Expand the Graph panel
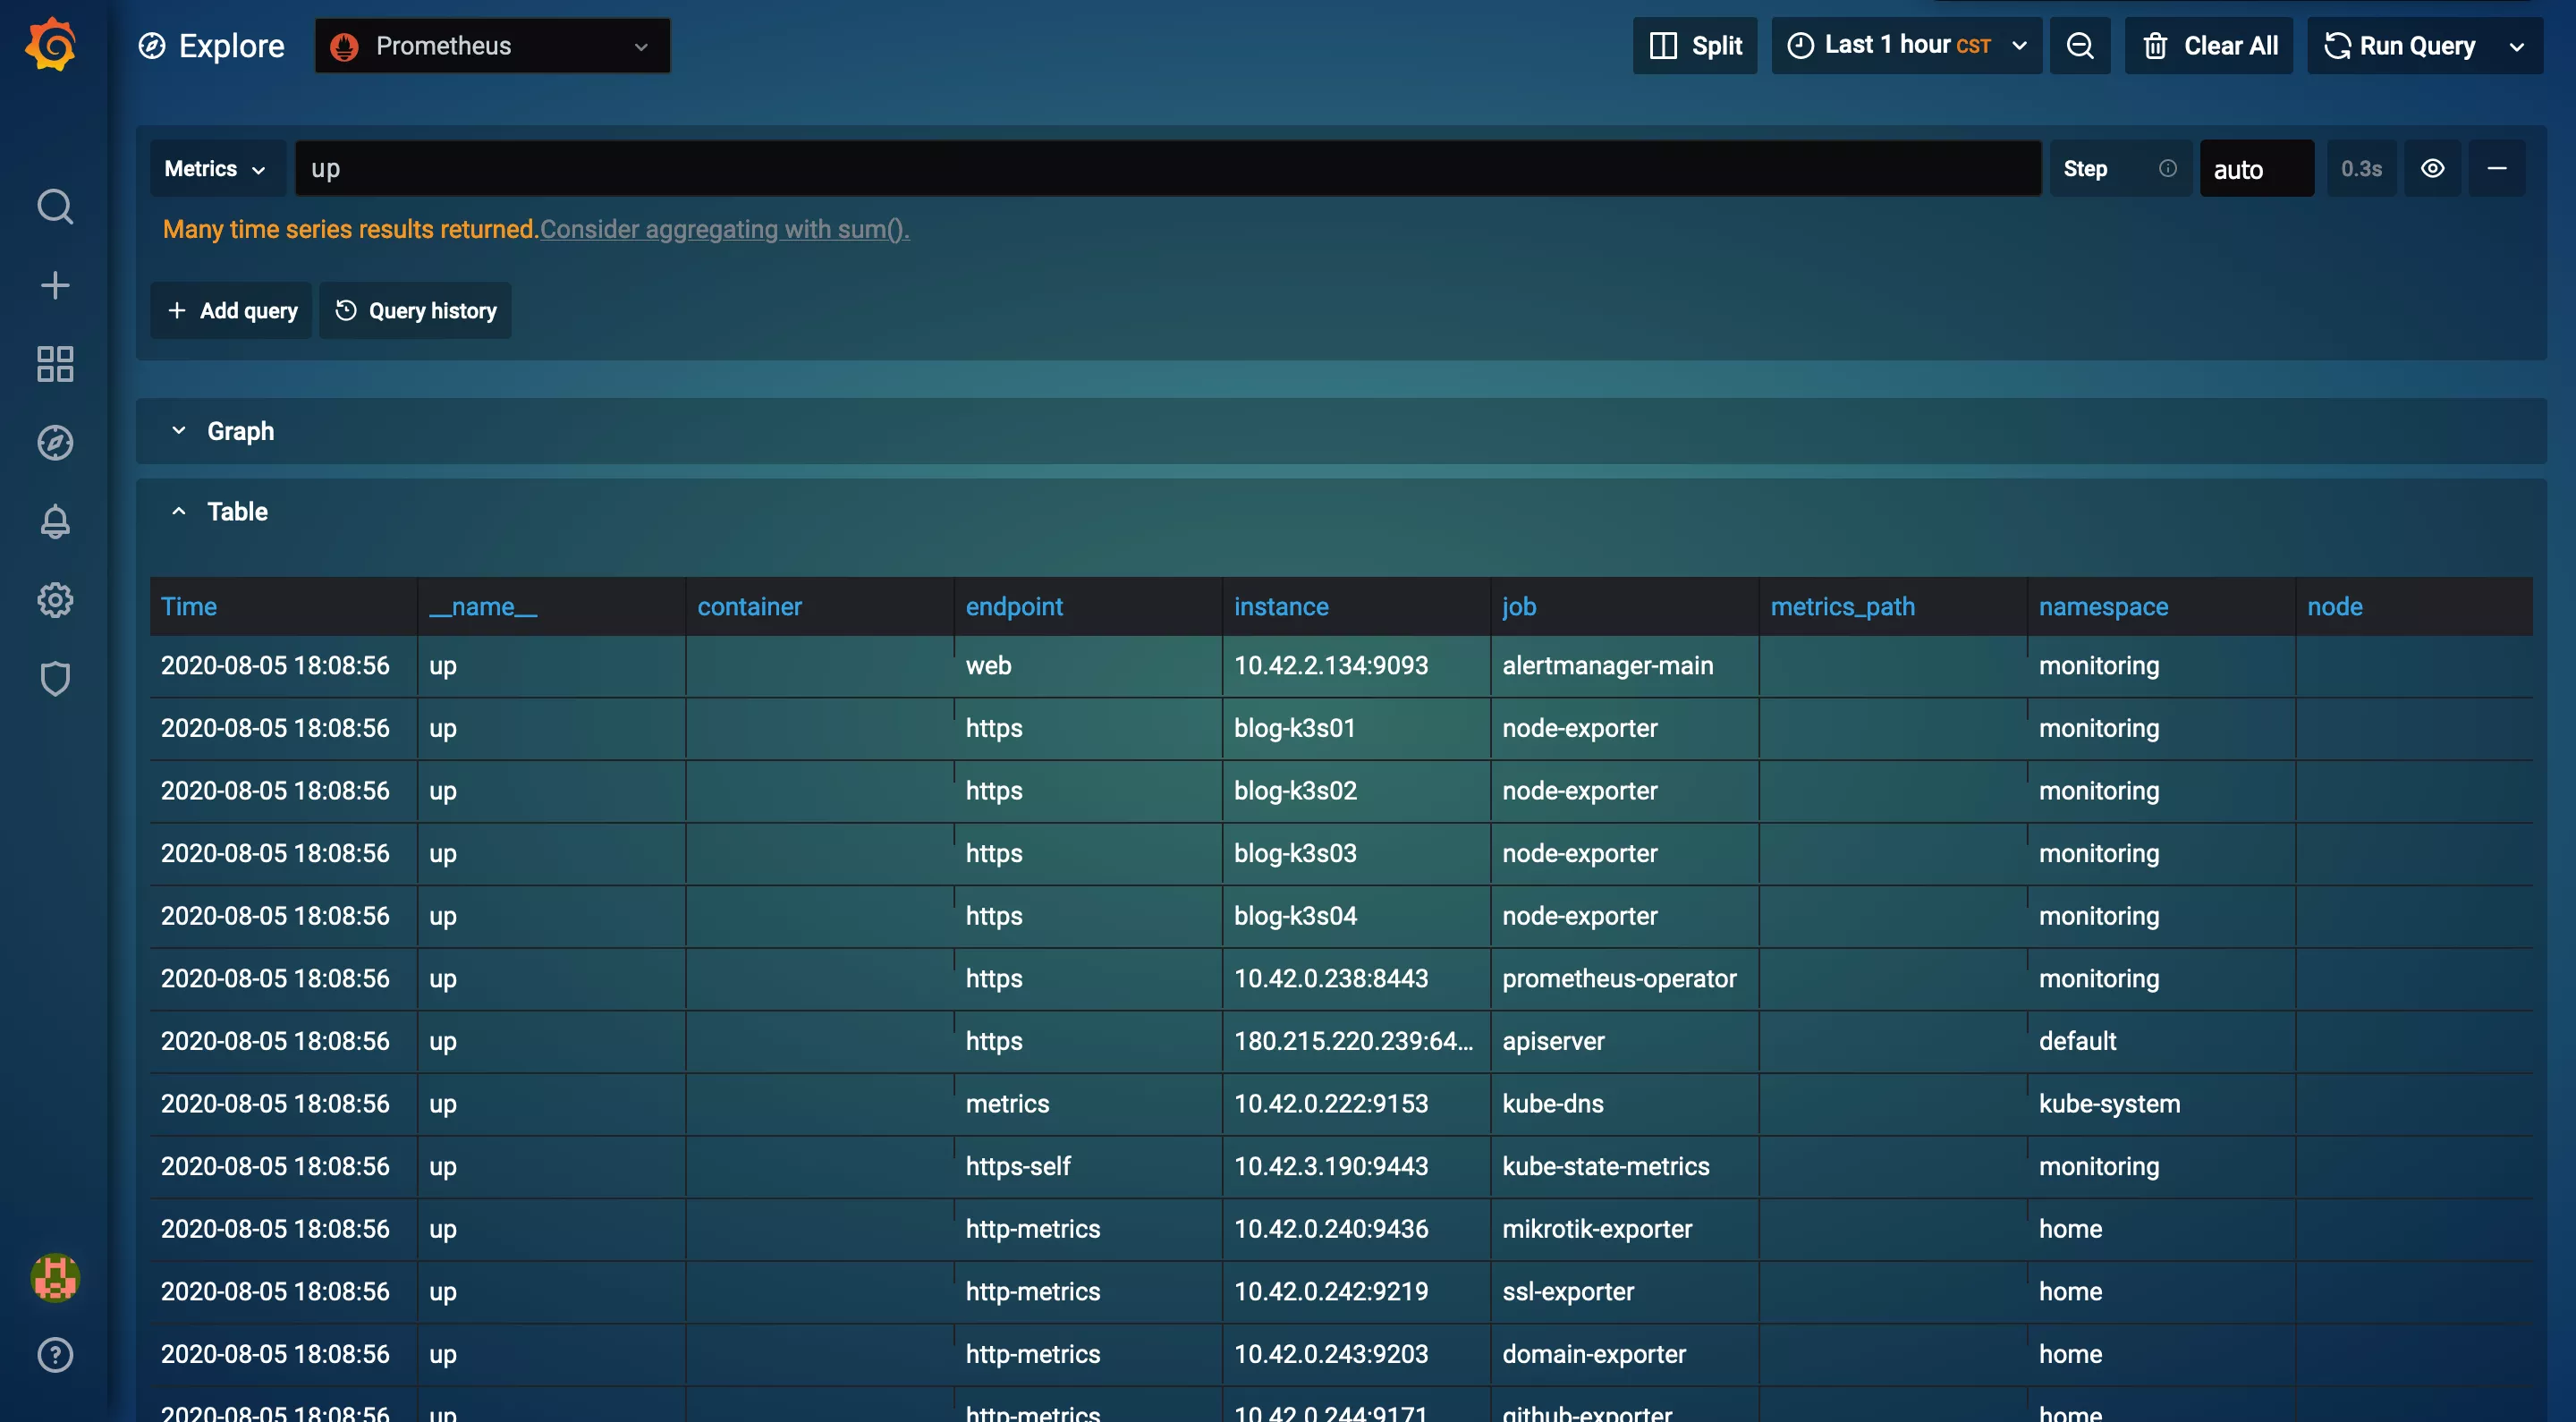 coord(239,431)
